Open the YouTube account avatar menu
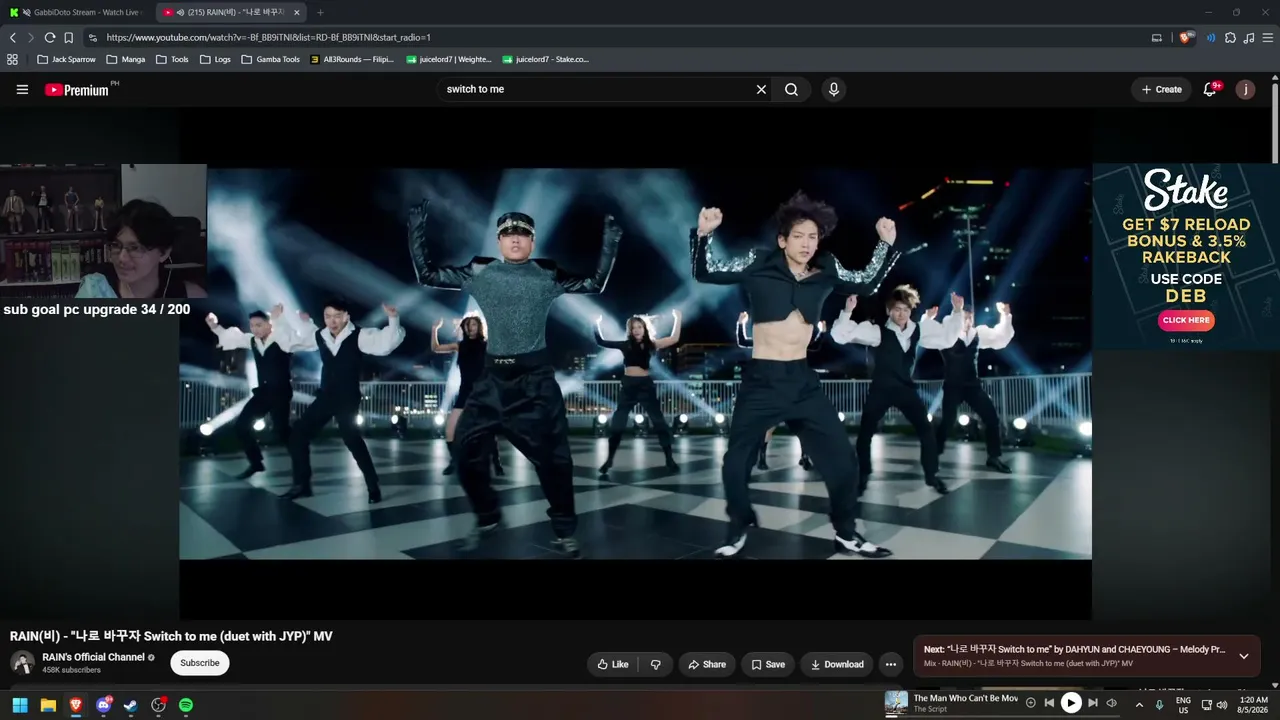Screen dimensions: 1280x720 click(x=1245, y=89)
